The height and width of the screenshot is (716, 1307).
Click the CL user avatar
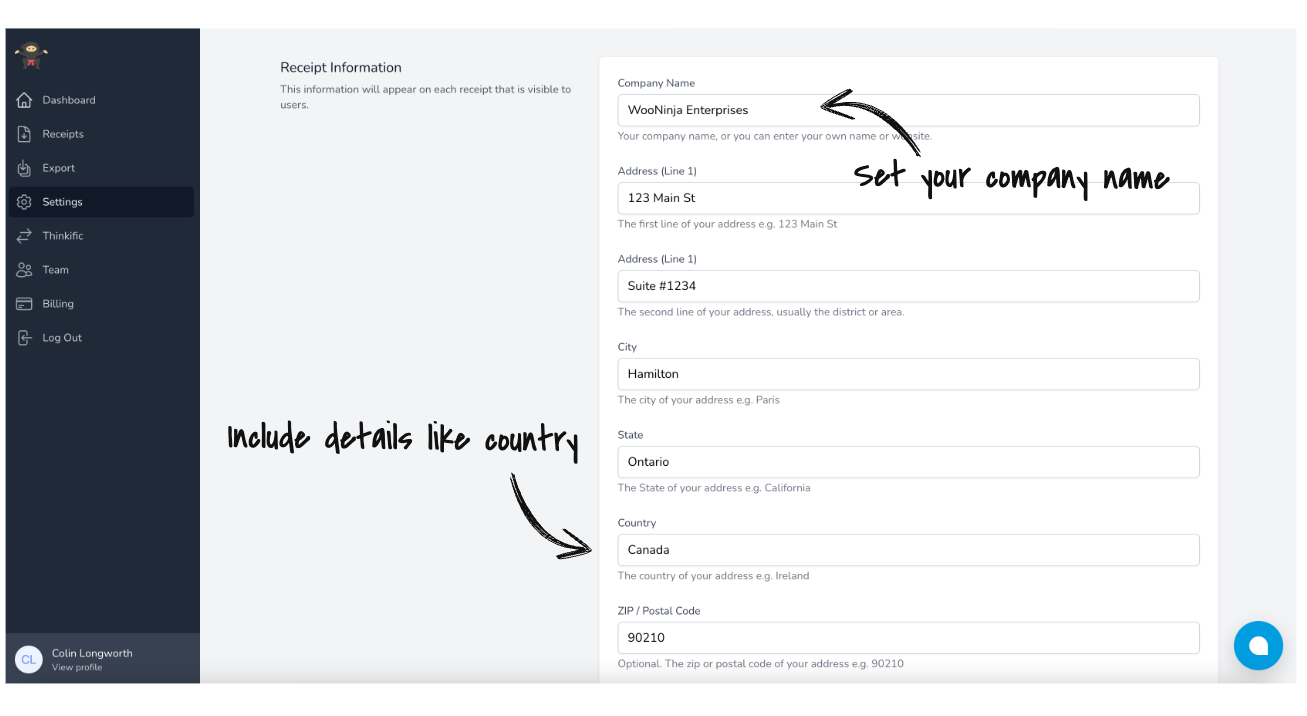click(29, 659)
